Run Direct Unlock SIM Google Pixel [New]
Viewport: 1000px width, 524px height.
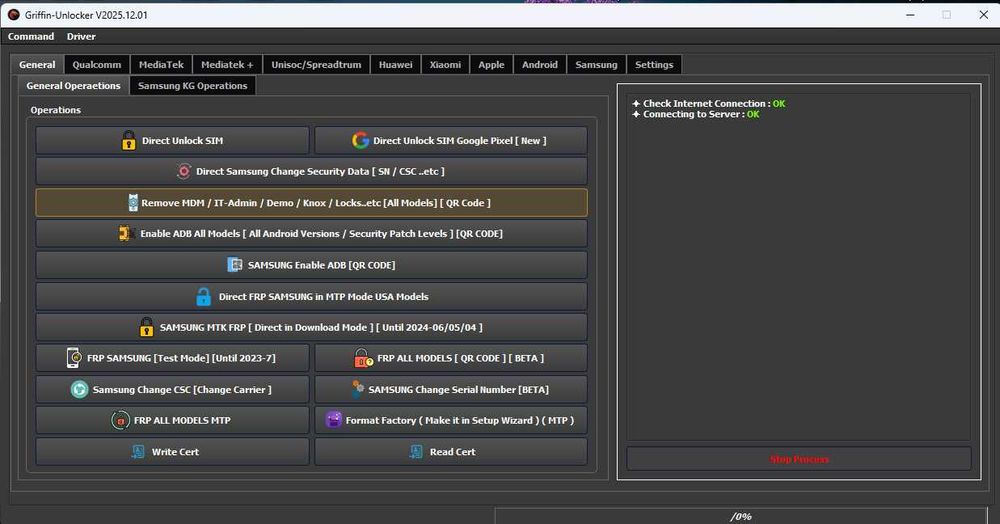click(451, 140)
